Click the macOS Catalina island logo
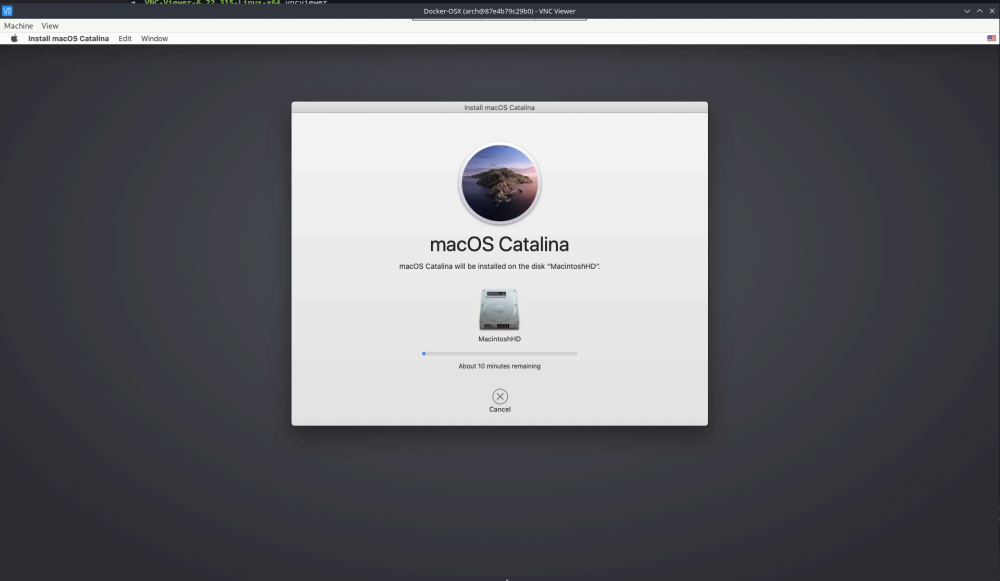This screenshot has width=1000, height=581. 499,183
